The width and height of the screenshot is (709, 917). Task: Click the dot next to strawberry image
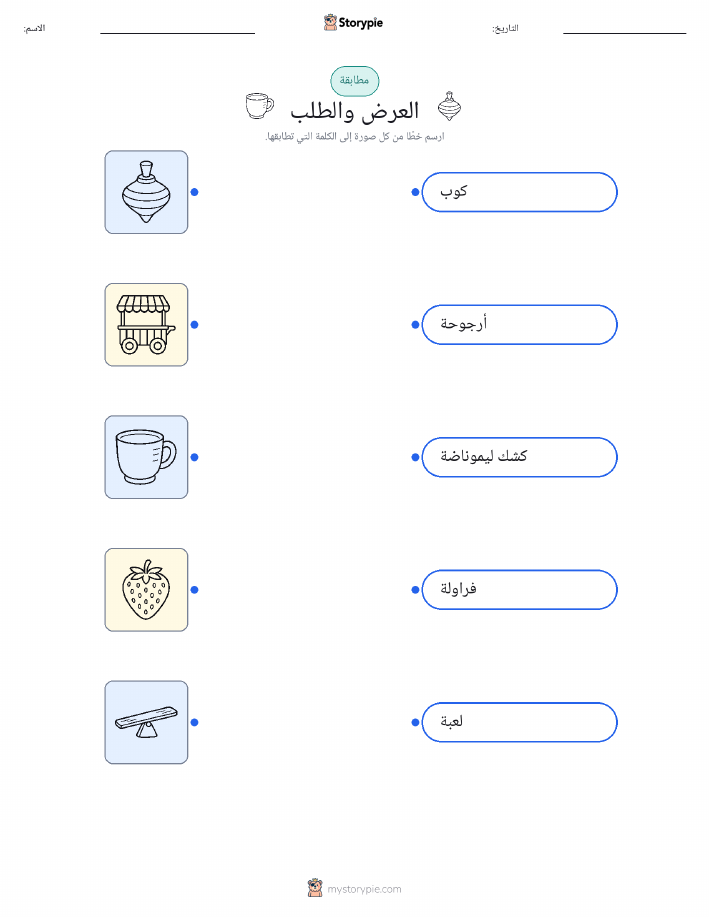pos(195,590)
